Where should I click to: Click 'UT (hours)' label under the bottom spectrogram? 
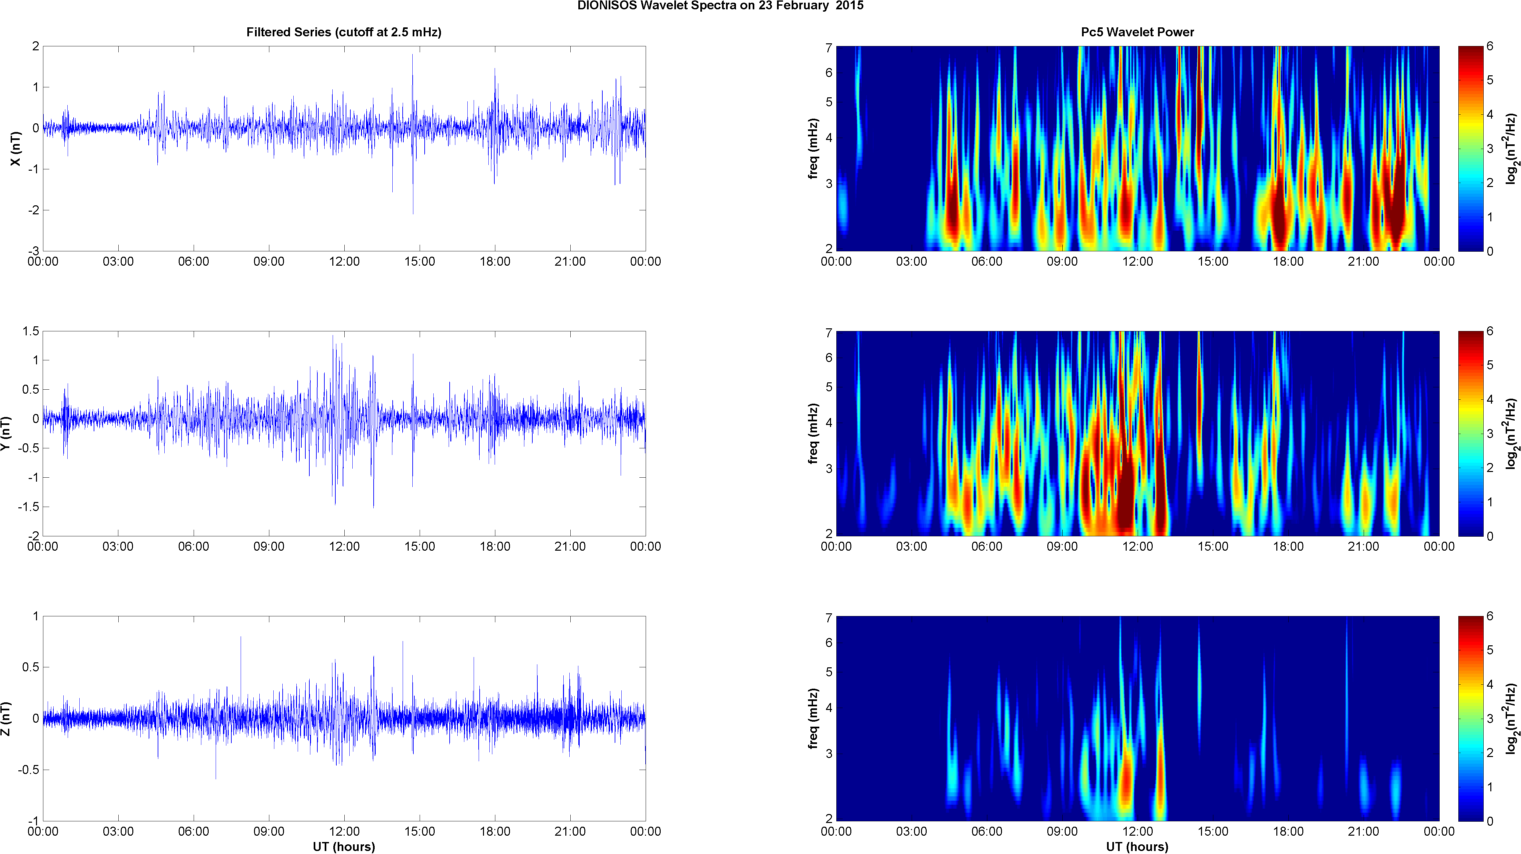coord(1137,847)
